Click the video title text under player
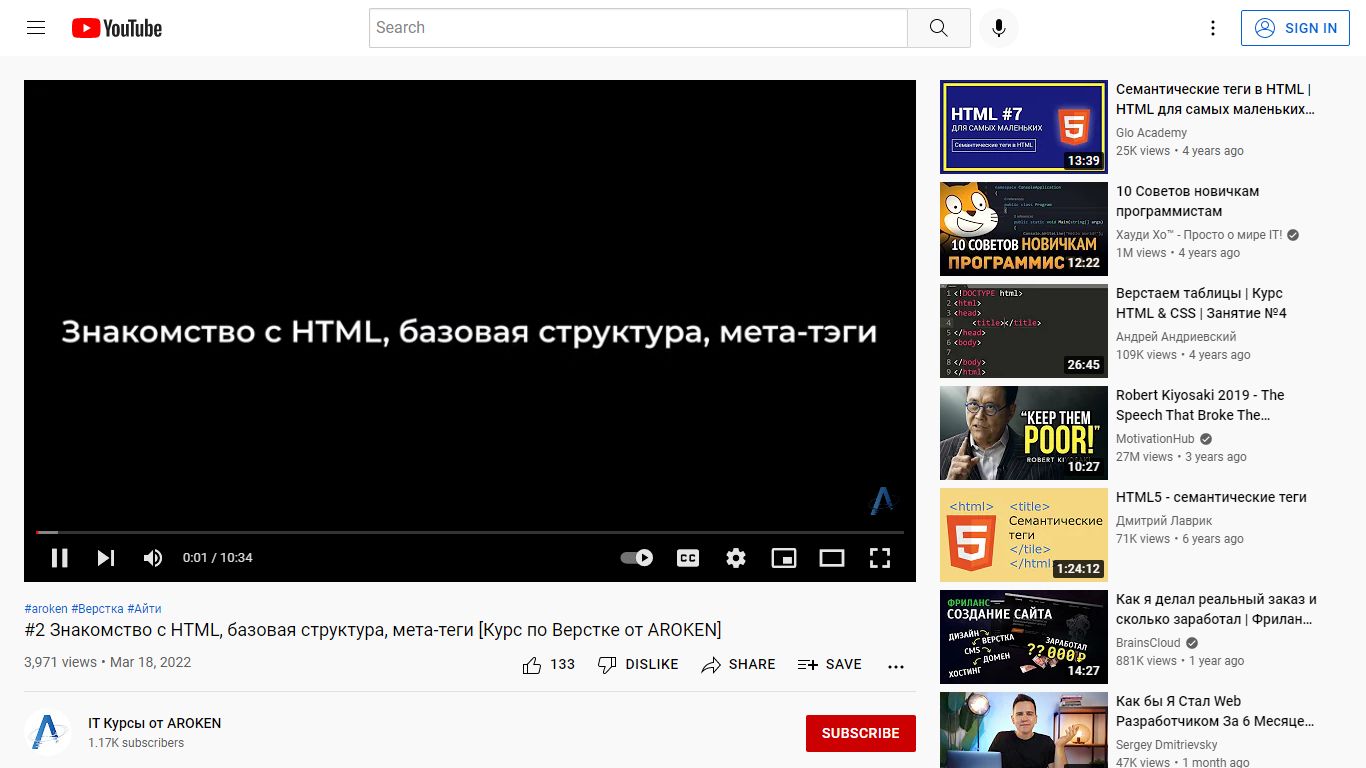This screenshot has height=768, width=1366. [373, 630]
